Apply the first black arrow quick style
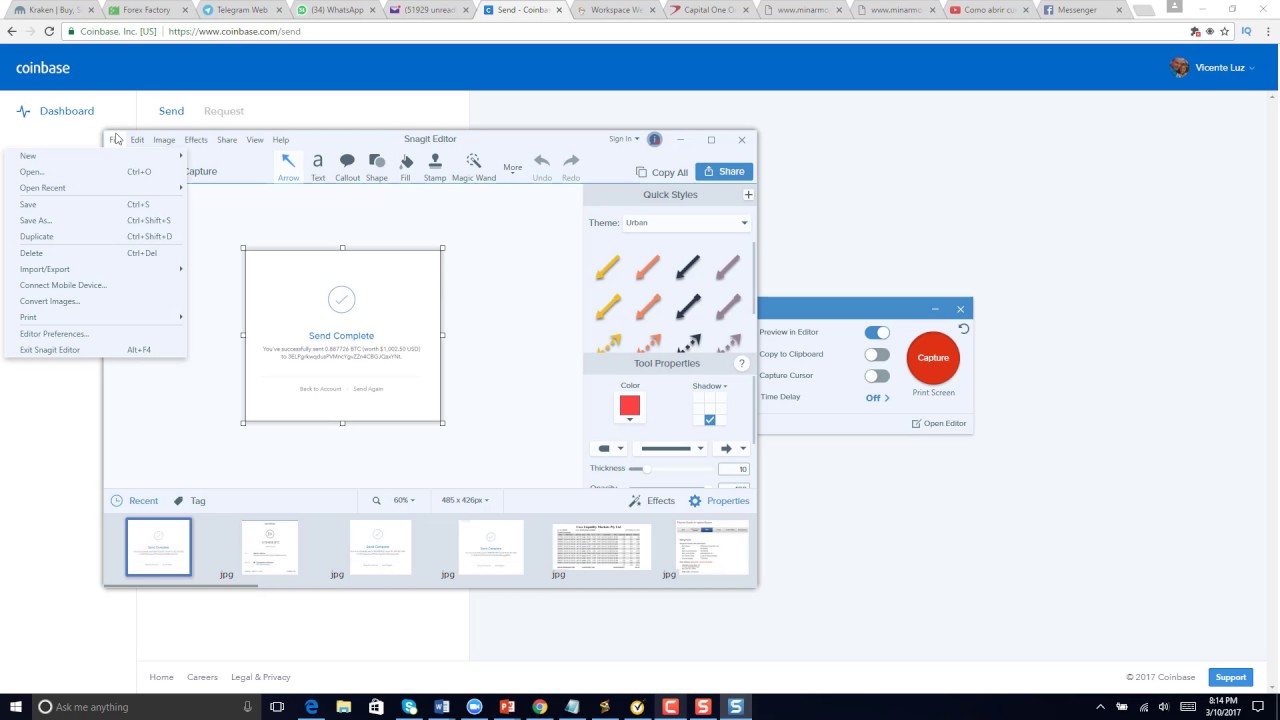The height and width of the screenshot is (720, 1280). pos(688,267)
